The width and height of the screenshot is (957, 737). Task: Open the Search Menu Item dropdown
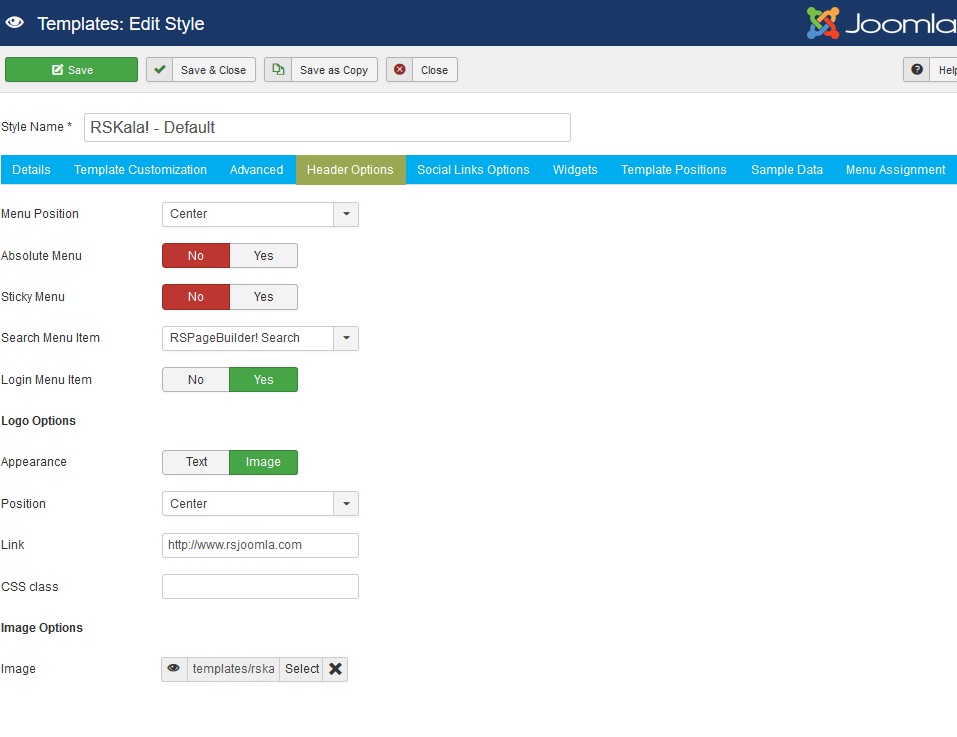coord(260,338)
